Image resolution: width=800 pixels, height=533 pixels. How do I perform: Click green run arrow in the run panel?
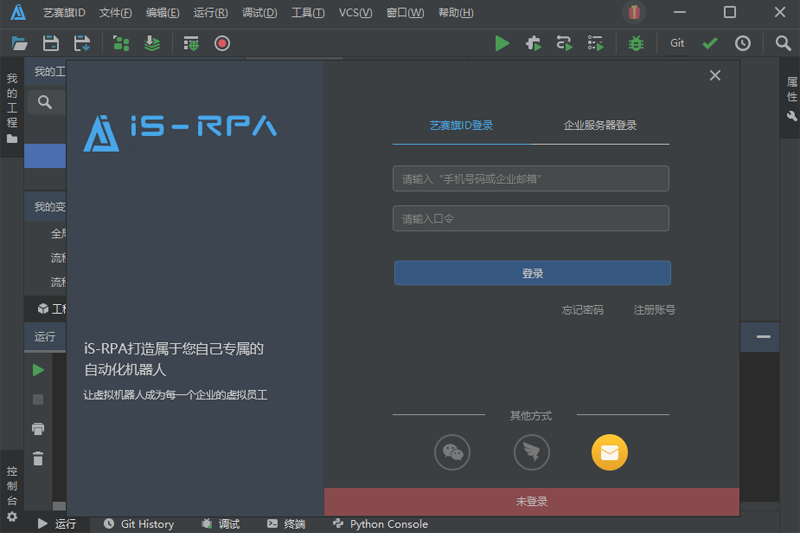38,370
